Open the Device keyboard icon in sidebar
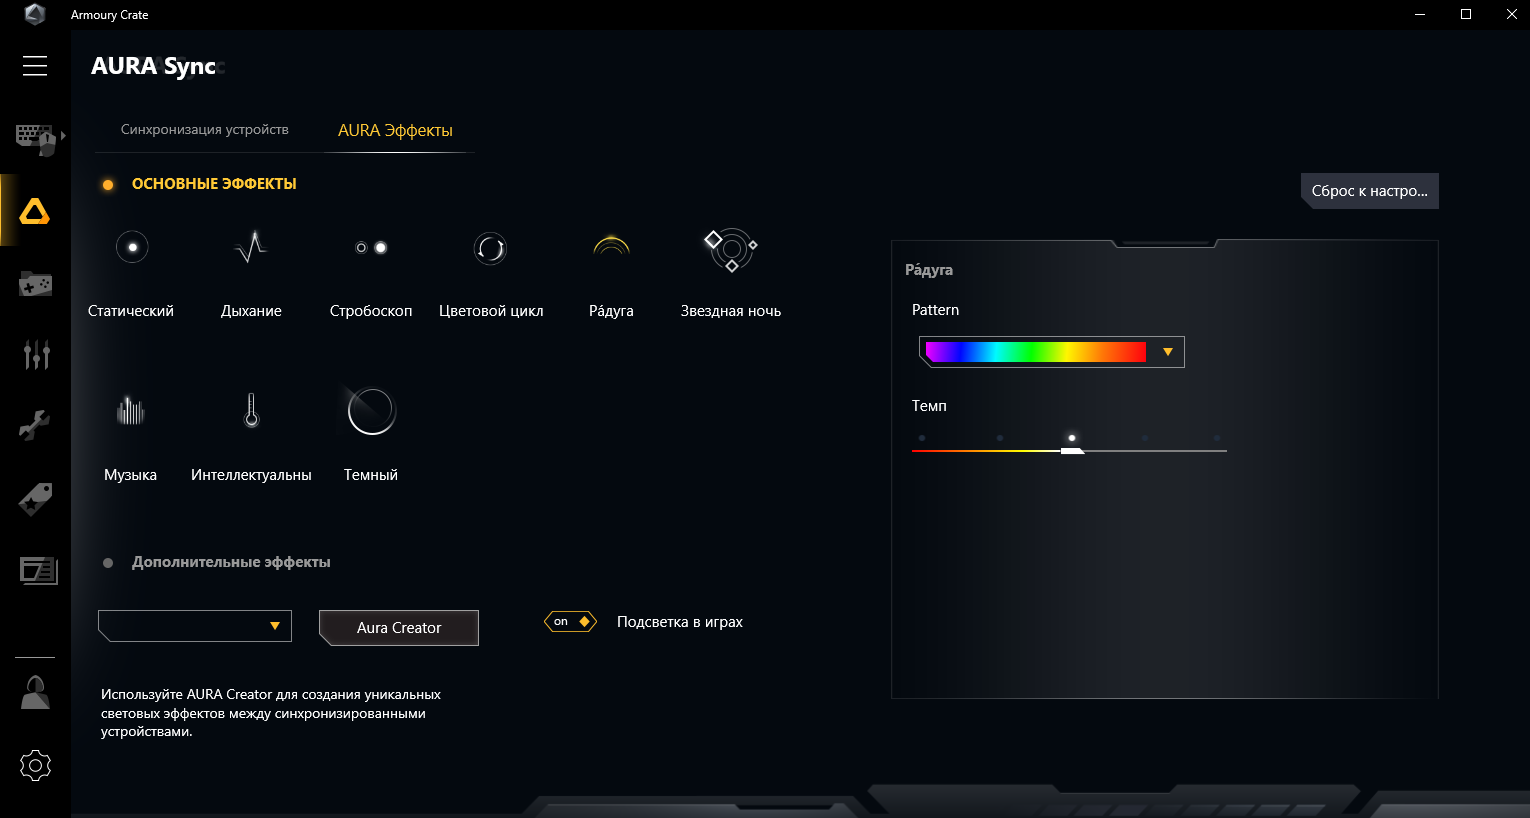Image resolution: width=1530 pixels, height=818 pixels. tap(35, 138)
